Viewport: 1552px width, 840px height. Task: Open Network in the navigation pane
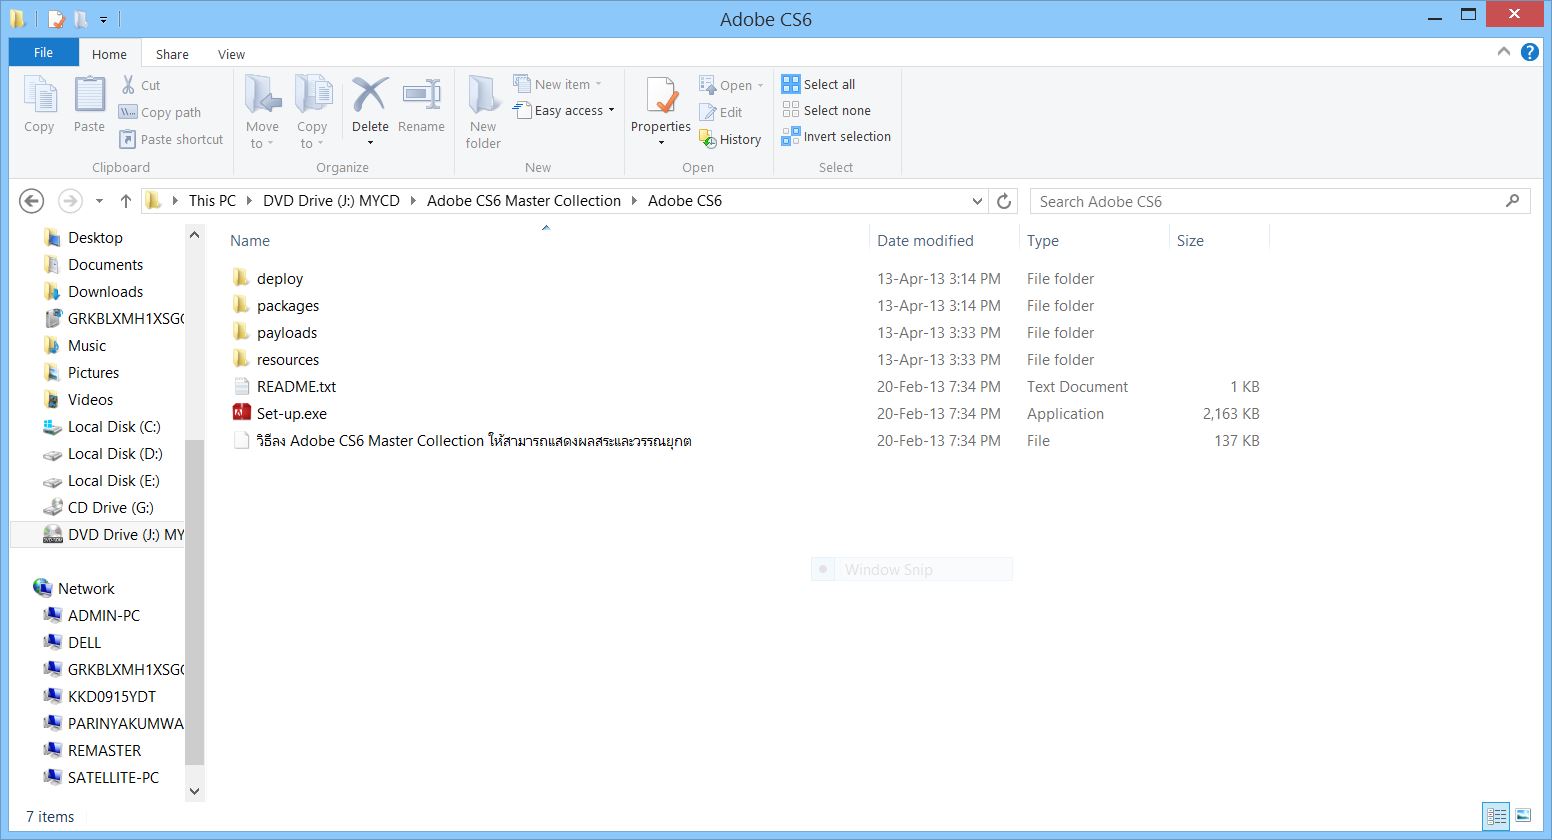(86, 588)
